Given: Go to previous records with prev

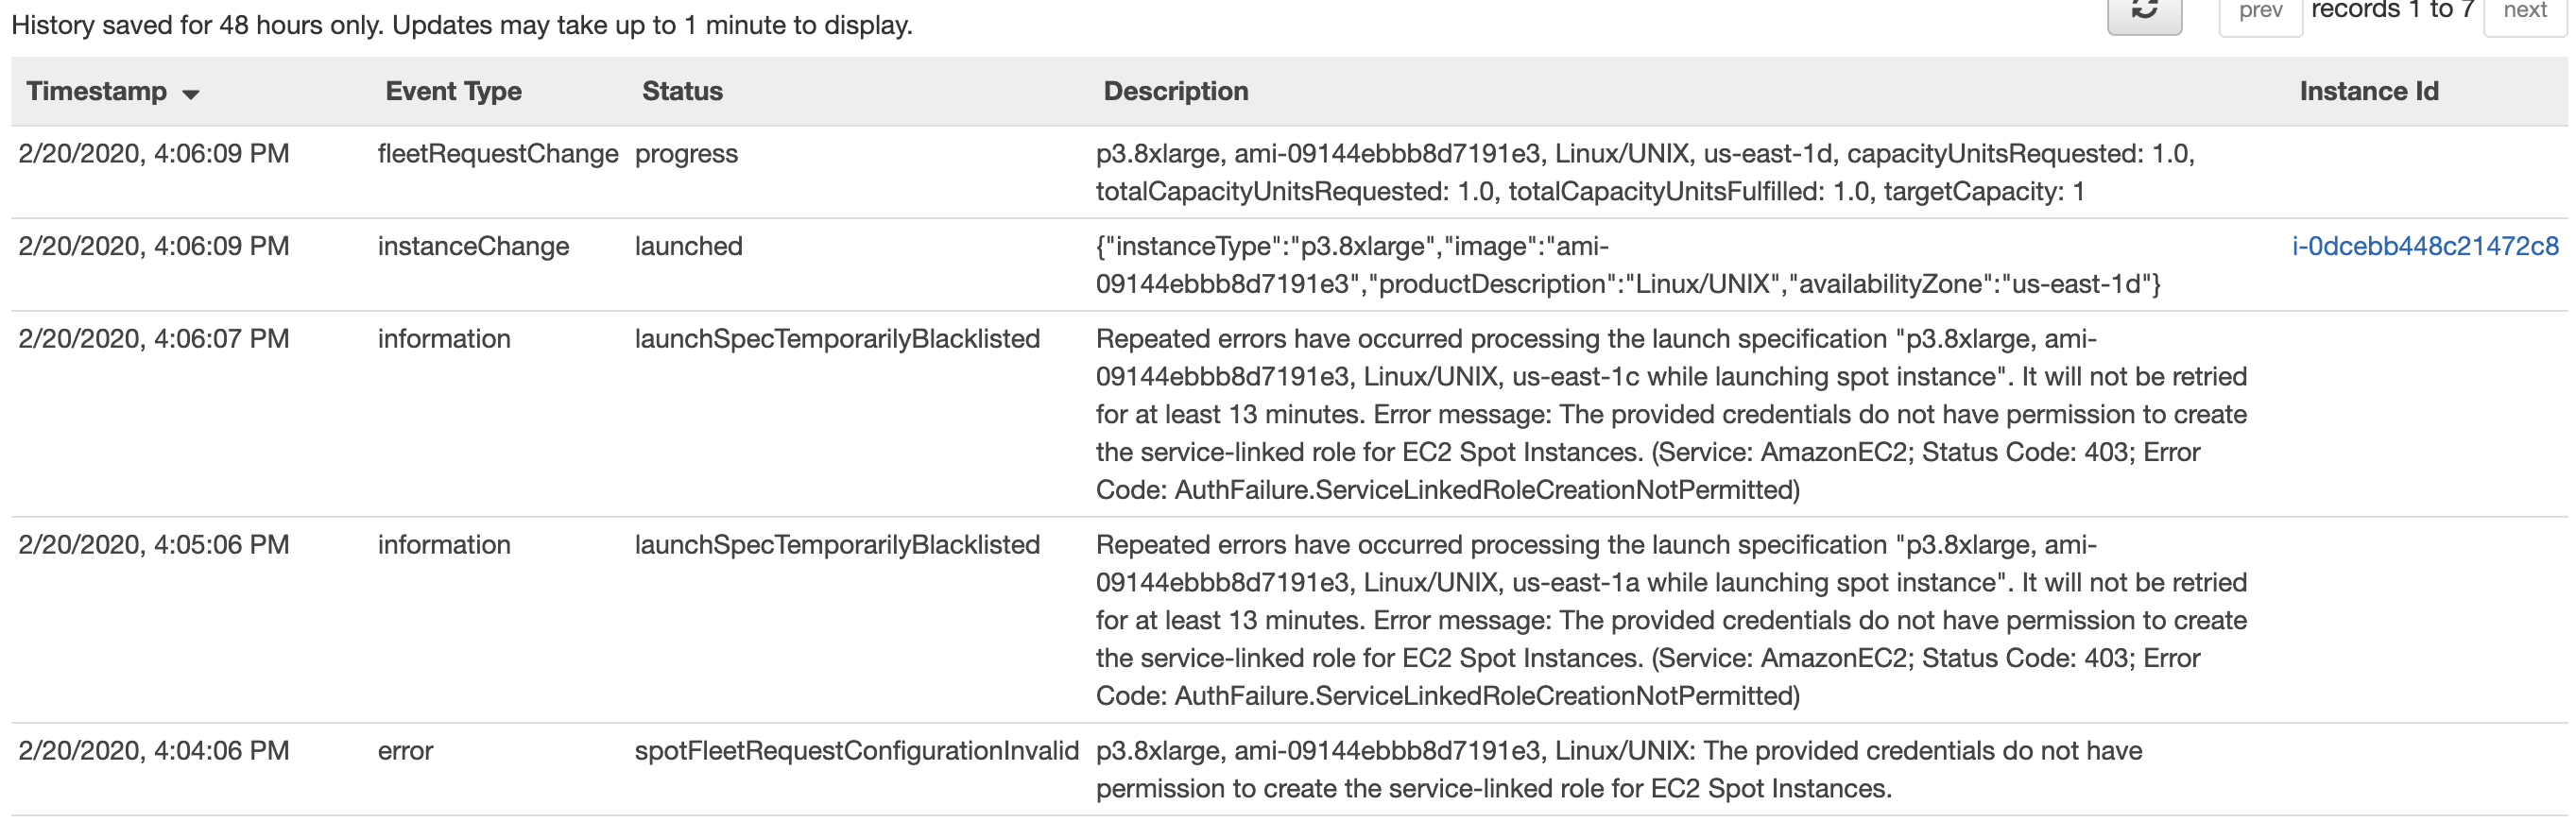Looking at the screenshot, I should [x=2260, y=14].
